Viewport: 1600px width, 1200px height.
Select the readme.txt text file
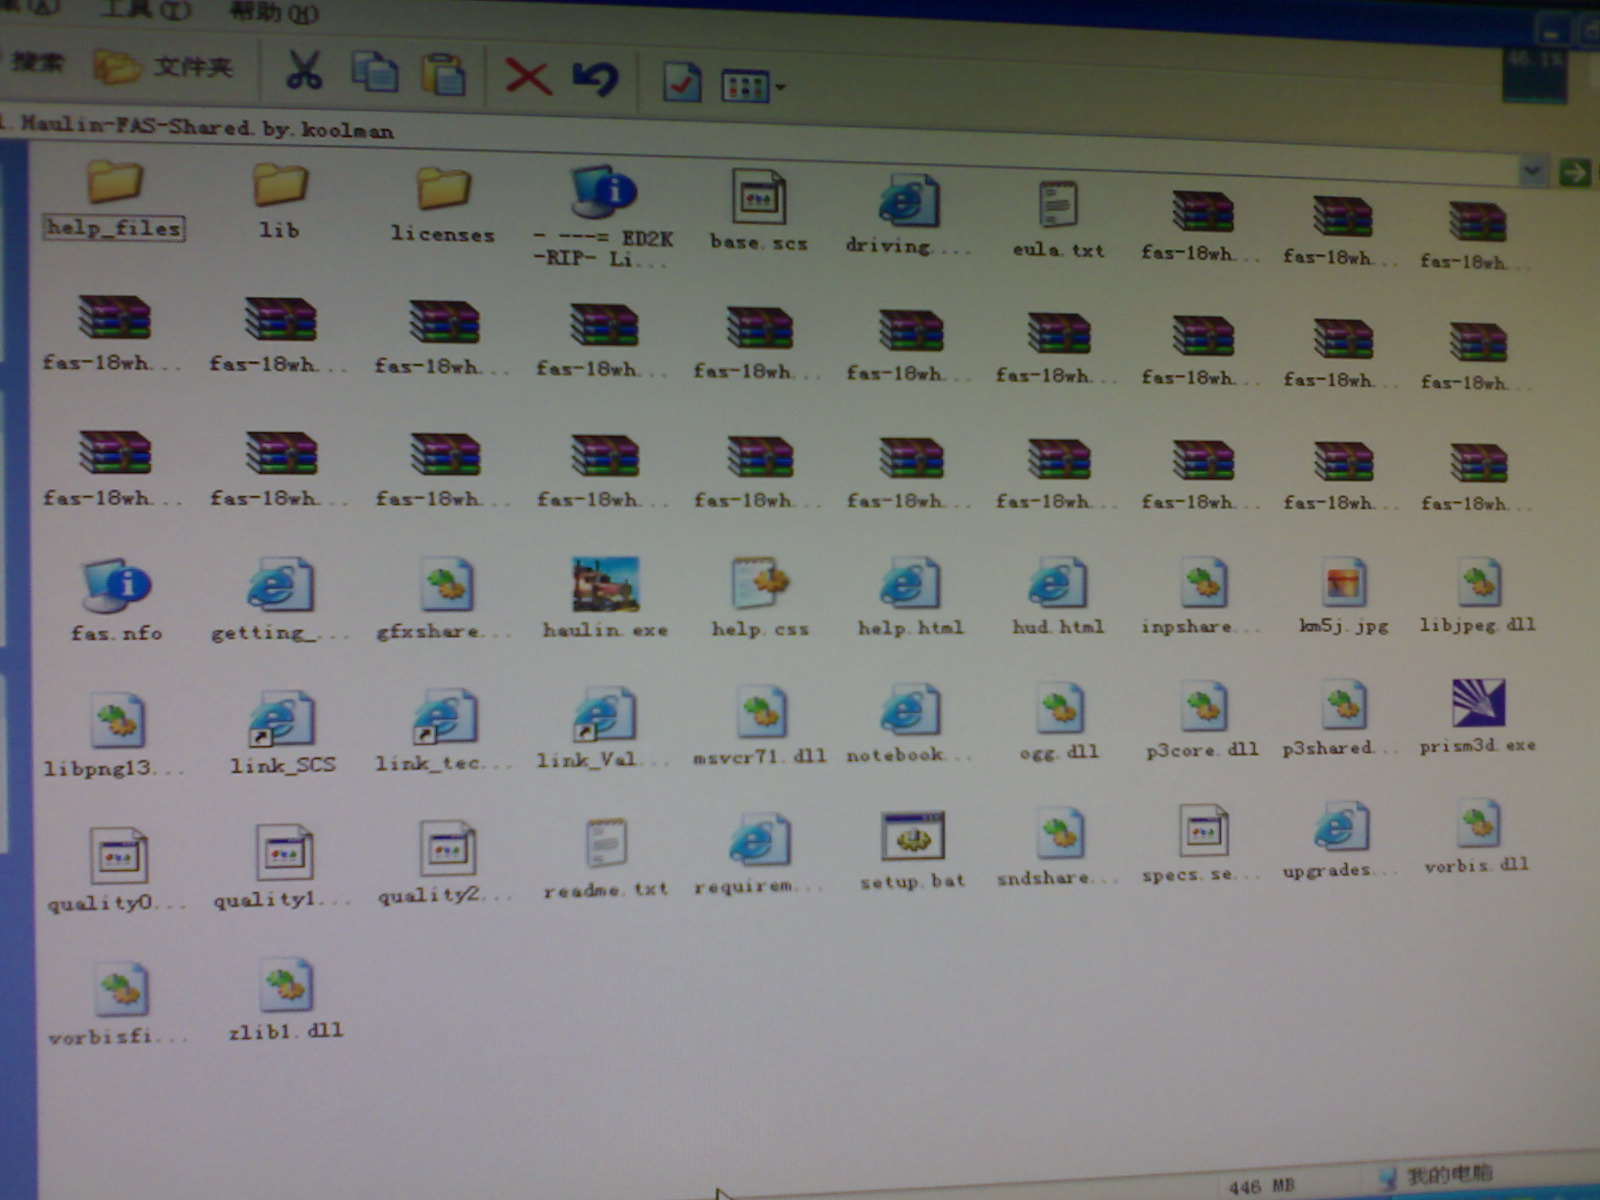pos(606,845)
